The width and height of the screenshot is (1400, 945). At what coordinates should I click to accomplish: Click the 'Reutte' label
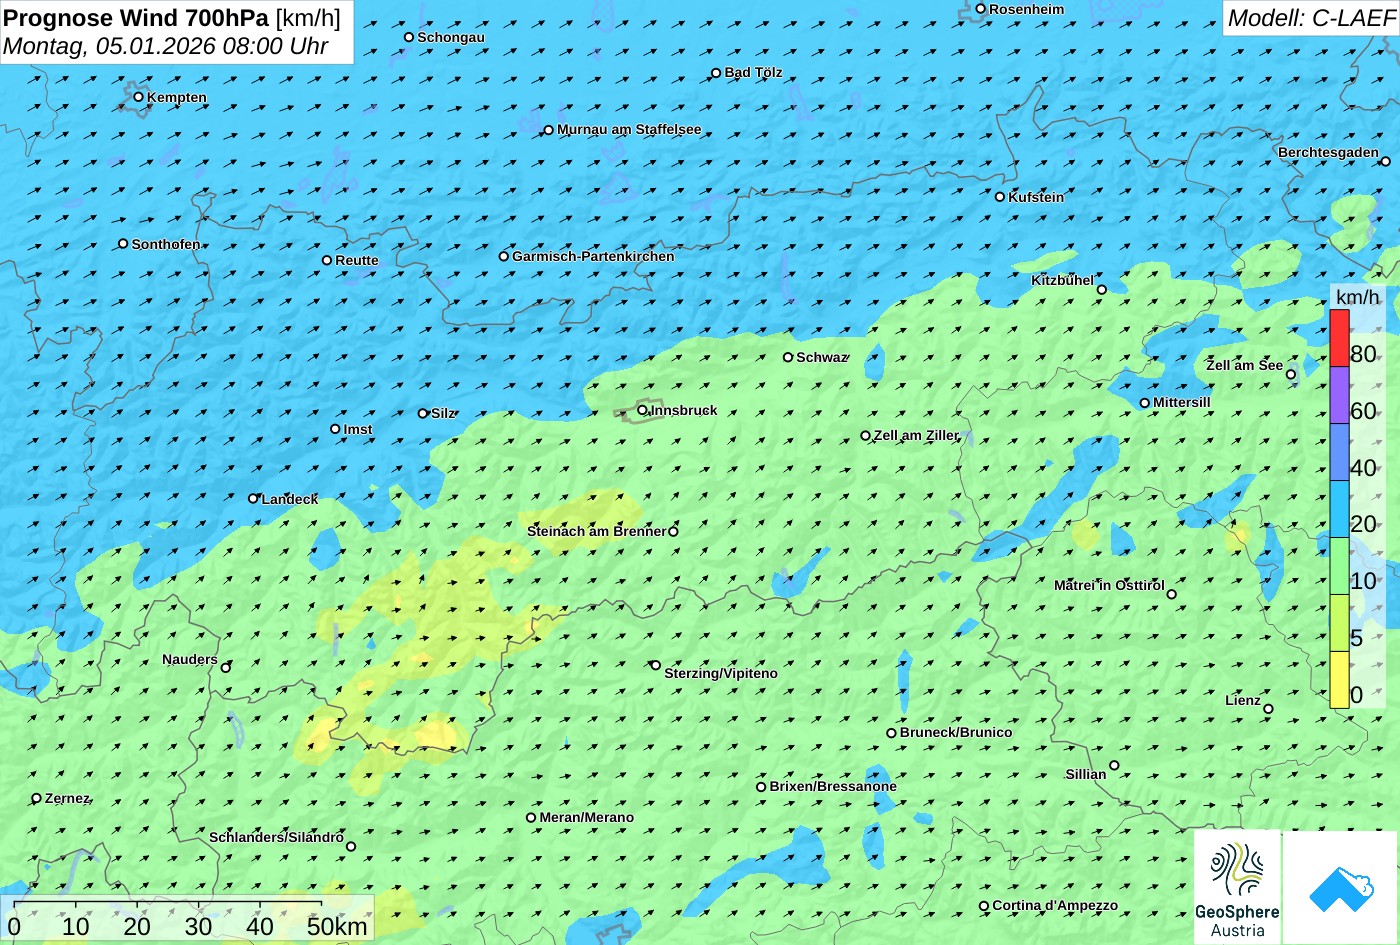pos(357,260)
